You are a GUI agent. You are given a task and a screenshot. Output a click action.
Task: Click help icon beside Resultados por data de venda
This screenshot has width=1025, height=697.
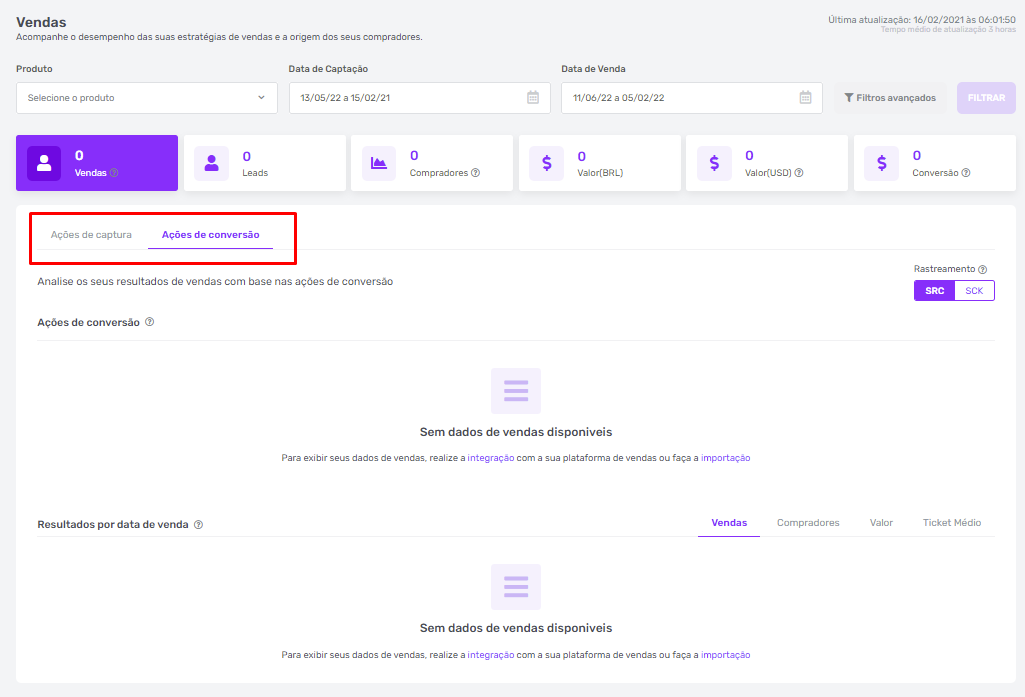tap(198, 524)
